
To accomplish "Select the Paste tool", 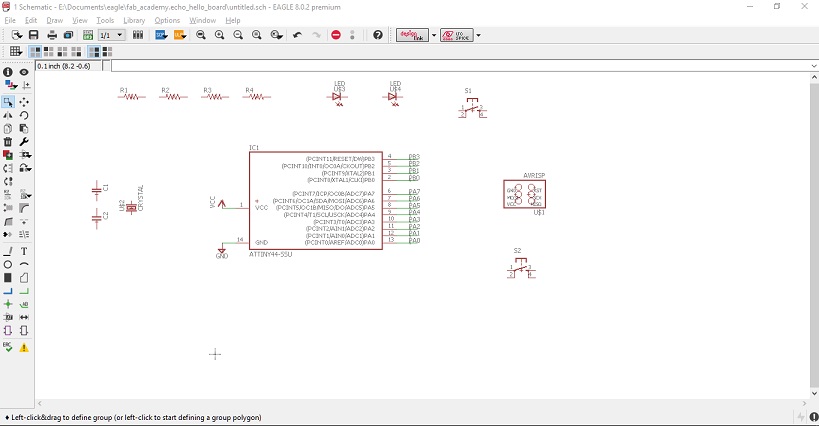I will pyautogui.click(x=24, y=128).
